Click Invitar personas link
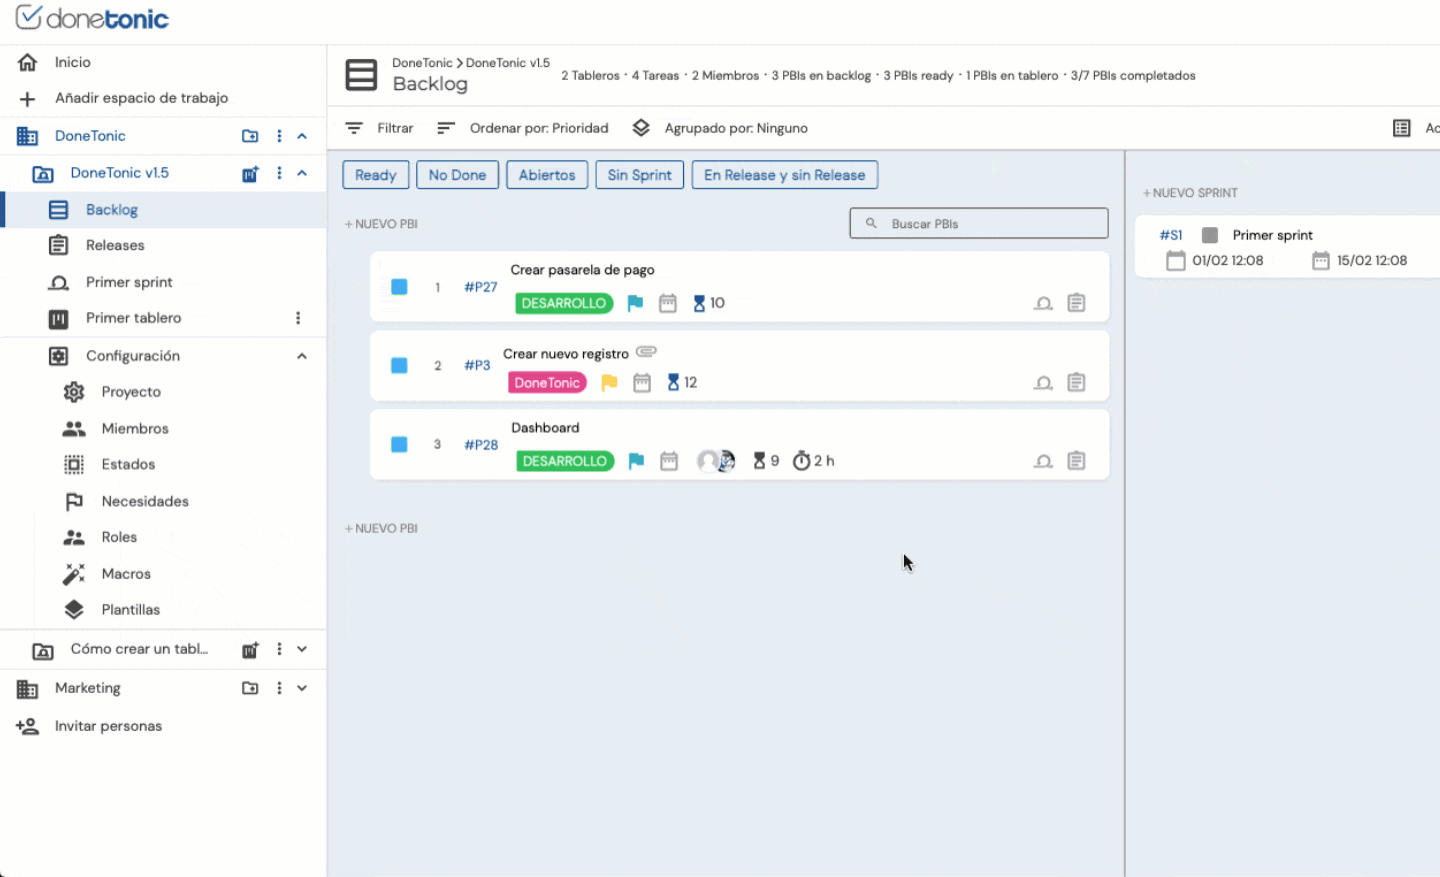Image resolution: width=1440 pixels, height=877 pixels. (108, 726)
